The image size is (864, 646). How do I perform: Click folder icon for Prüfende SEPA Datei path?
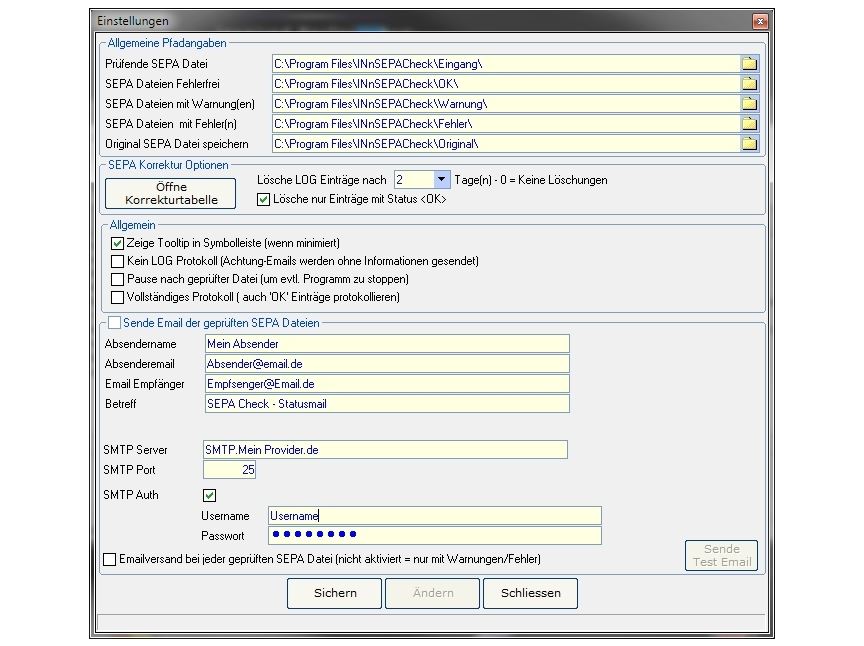click(749, 64)
